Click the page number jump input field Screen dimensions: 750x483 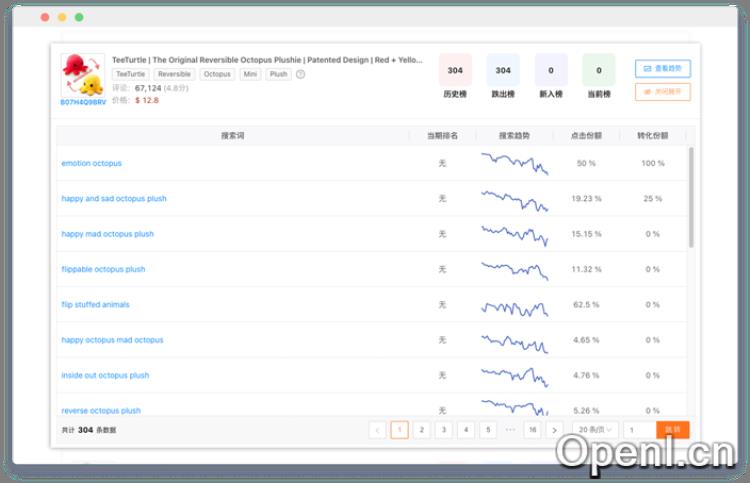[636, 430]
